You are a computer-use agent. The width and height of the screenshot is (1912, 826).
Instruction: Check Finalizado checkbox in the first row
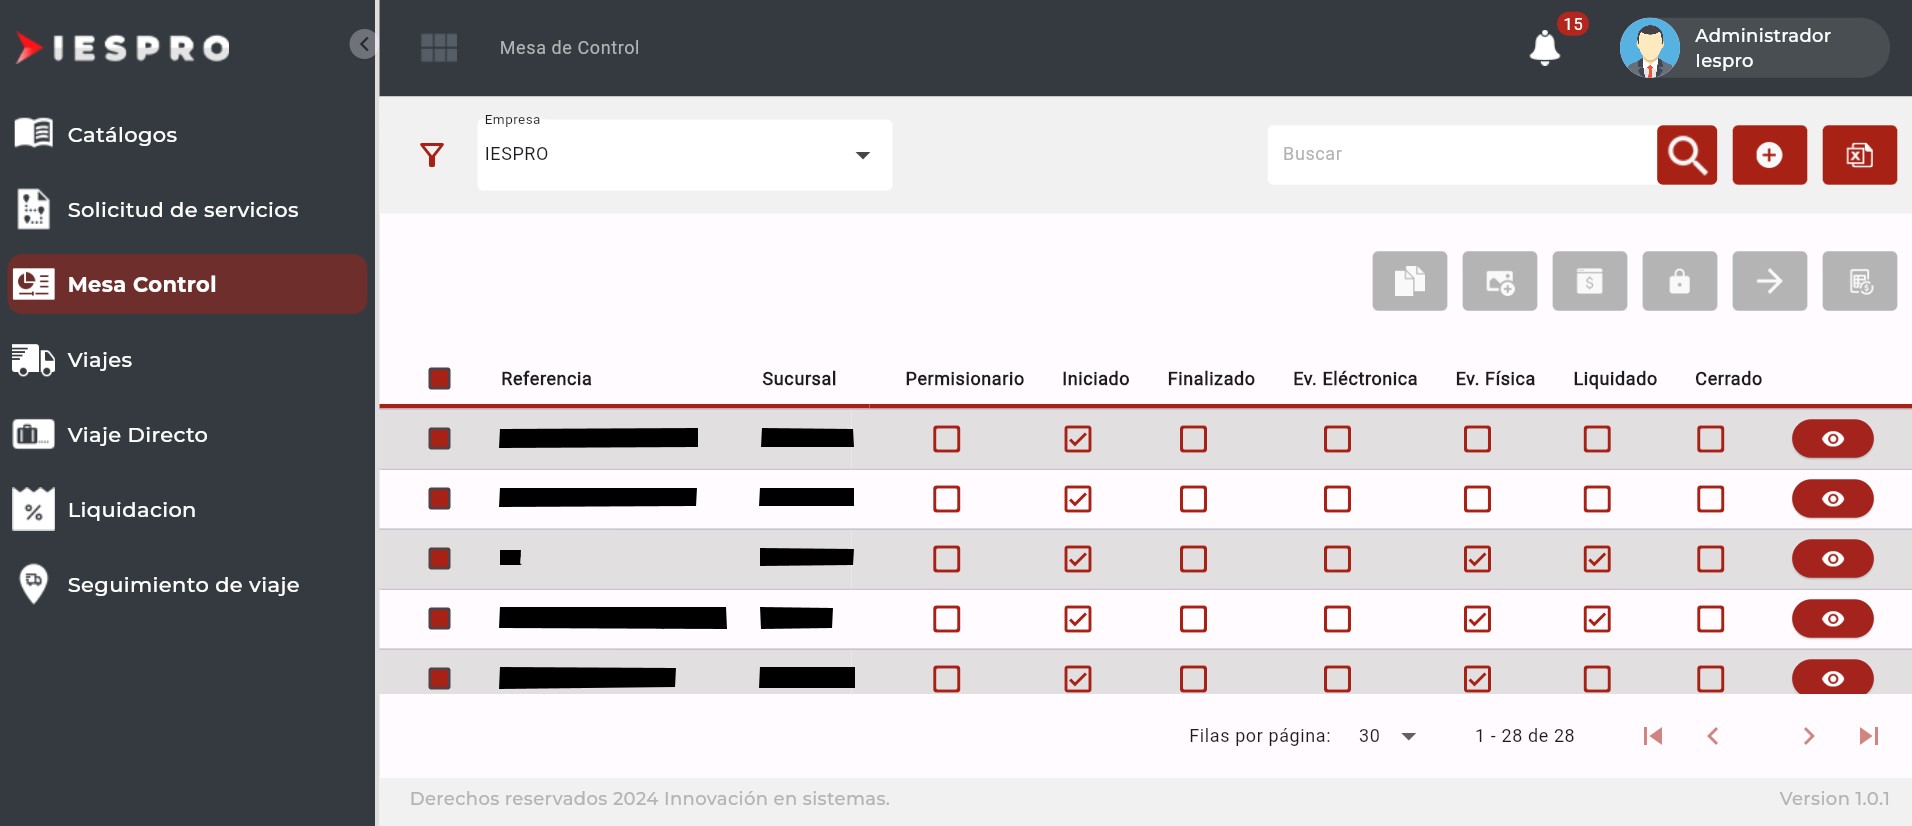point(1193,439)
